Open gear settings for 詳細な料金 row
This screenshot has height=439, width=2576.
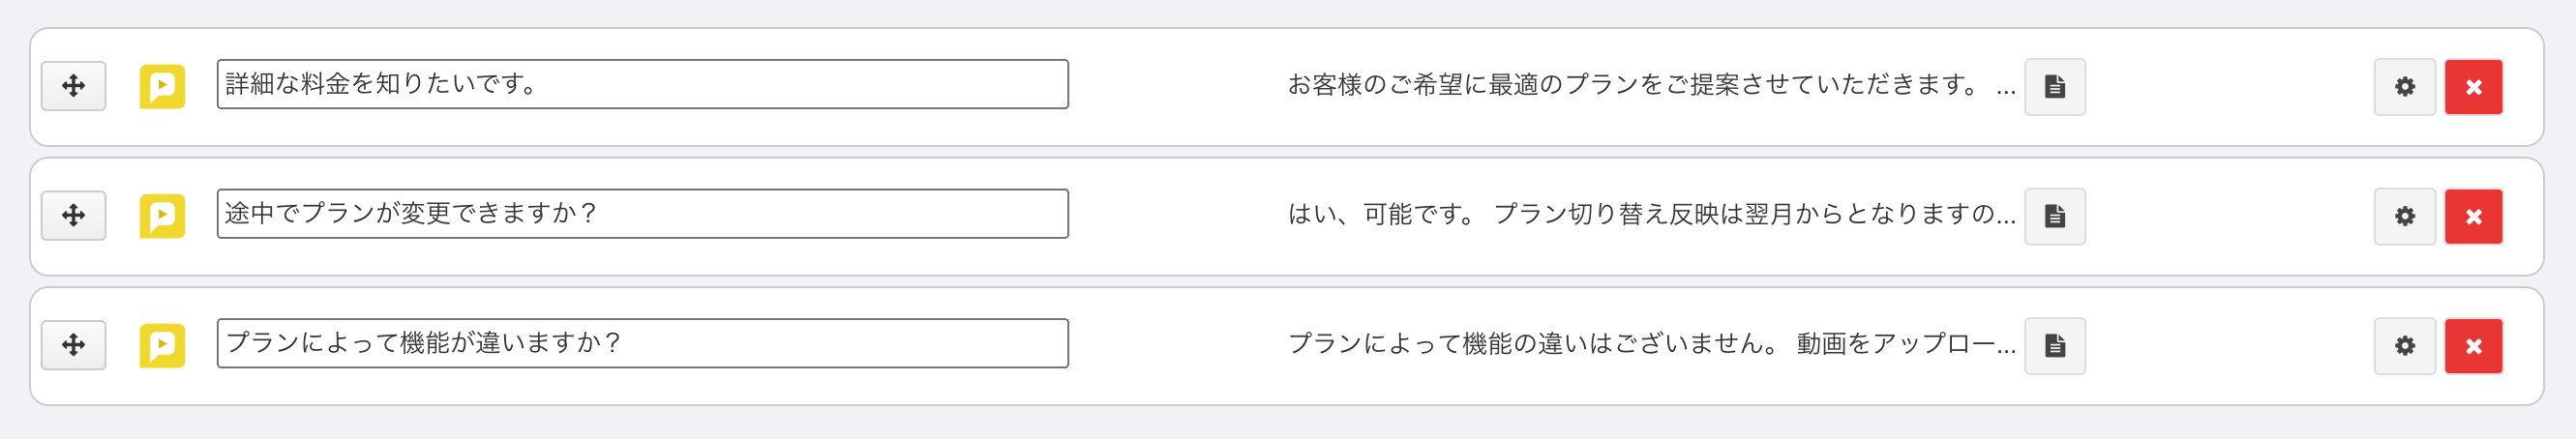[x=2404, y=87]
